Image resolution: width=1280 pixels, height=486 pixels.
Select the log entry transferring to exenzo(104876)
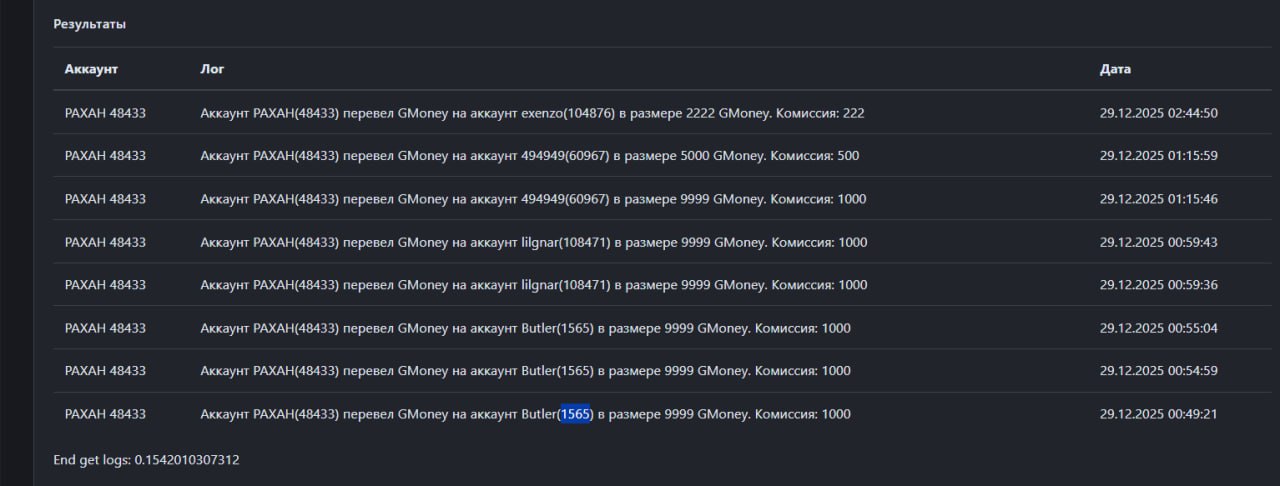tap(531, 113)
